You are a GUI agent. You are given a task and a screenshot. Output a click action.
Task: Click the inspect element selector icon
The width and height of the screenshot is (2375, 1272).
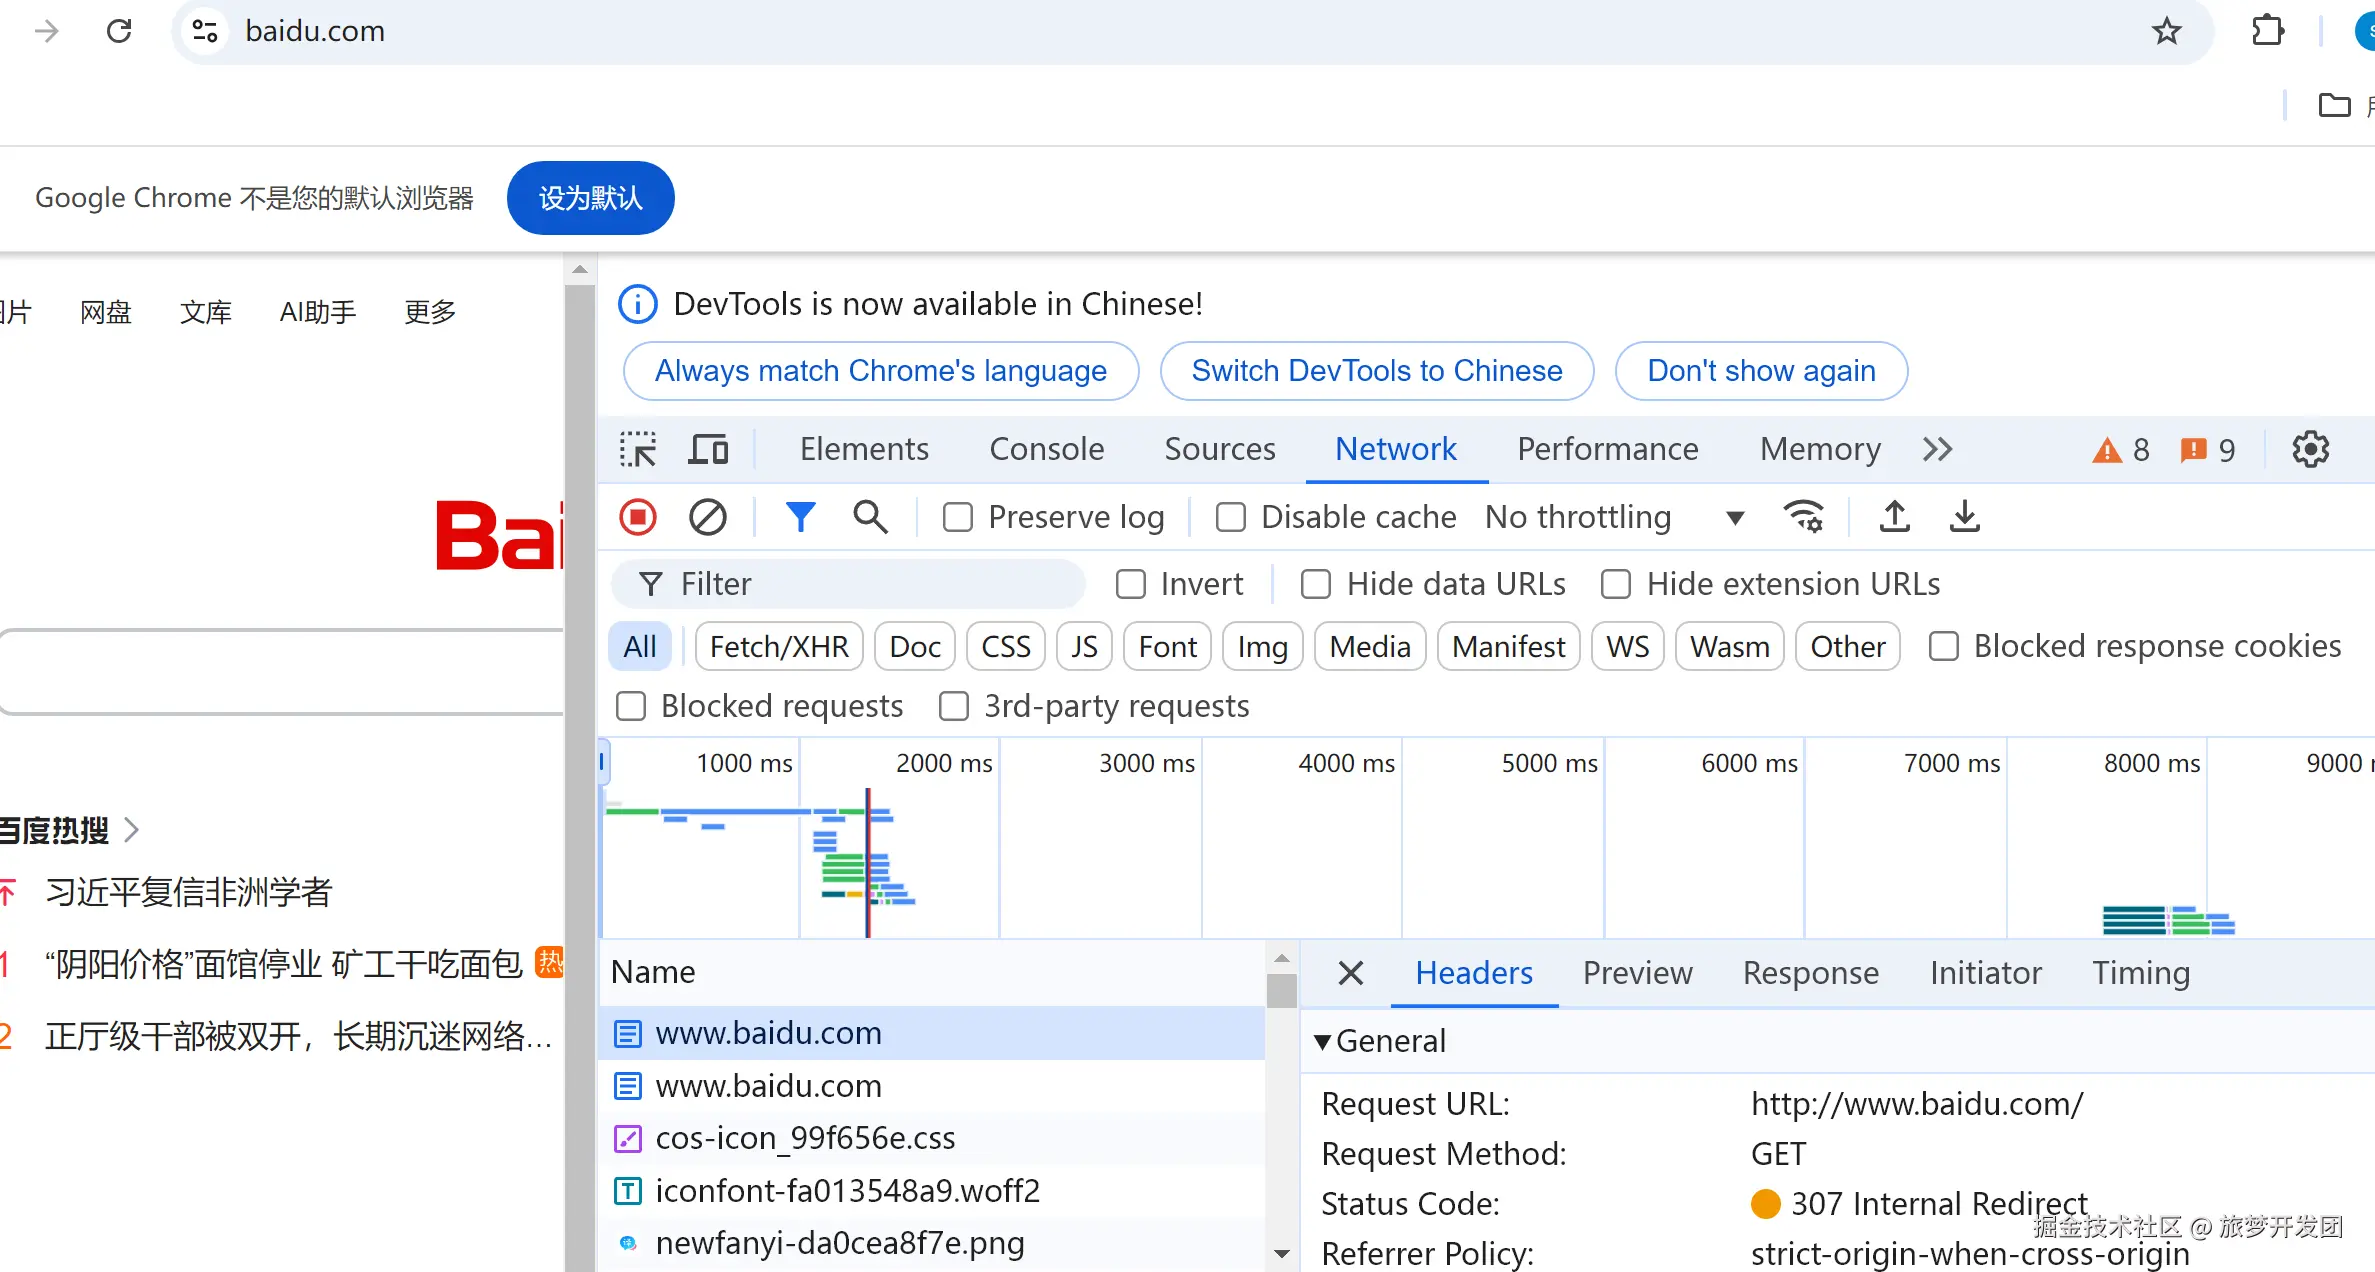[638, 449]
